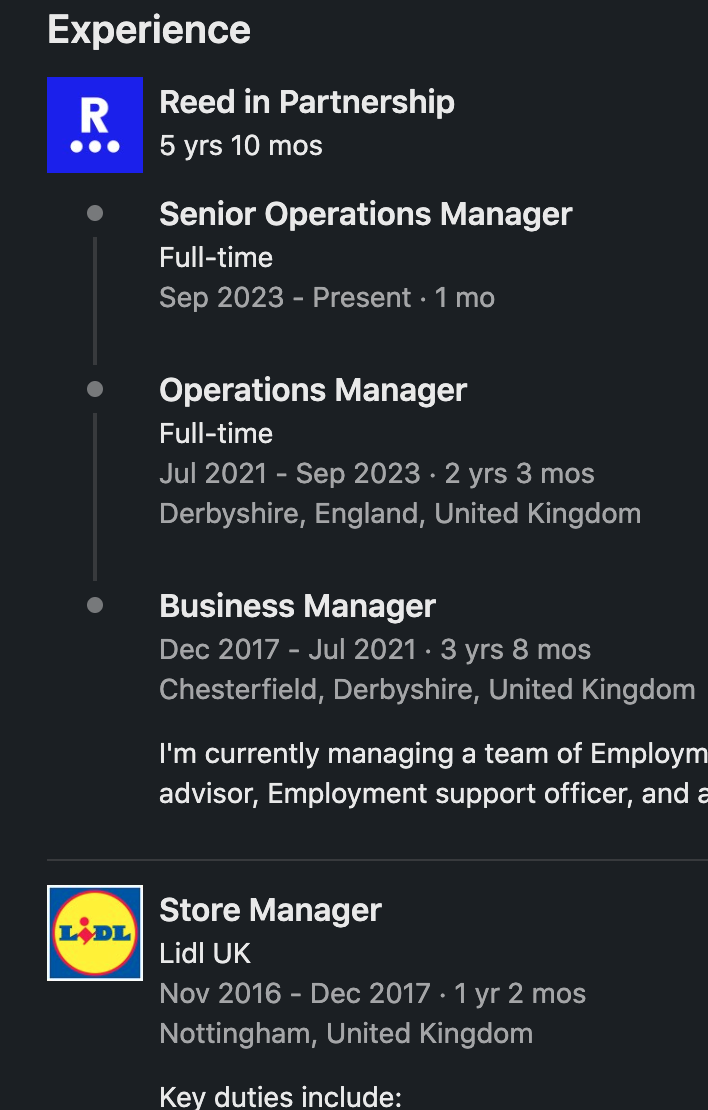Click the Derbyshire, England, United Kingdom location
Image resolution: width=708 pixels, height=1110 pixels.
pyautogui.click(x=400, y=514)
